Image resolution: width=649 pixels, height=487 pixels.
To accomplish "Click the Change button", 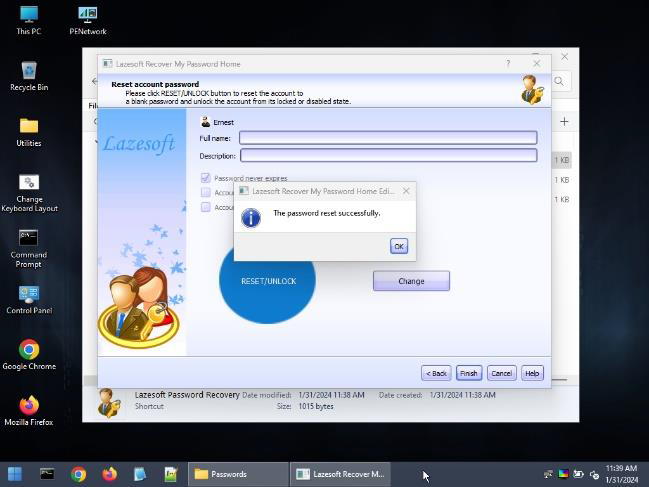I will (411, 281).
